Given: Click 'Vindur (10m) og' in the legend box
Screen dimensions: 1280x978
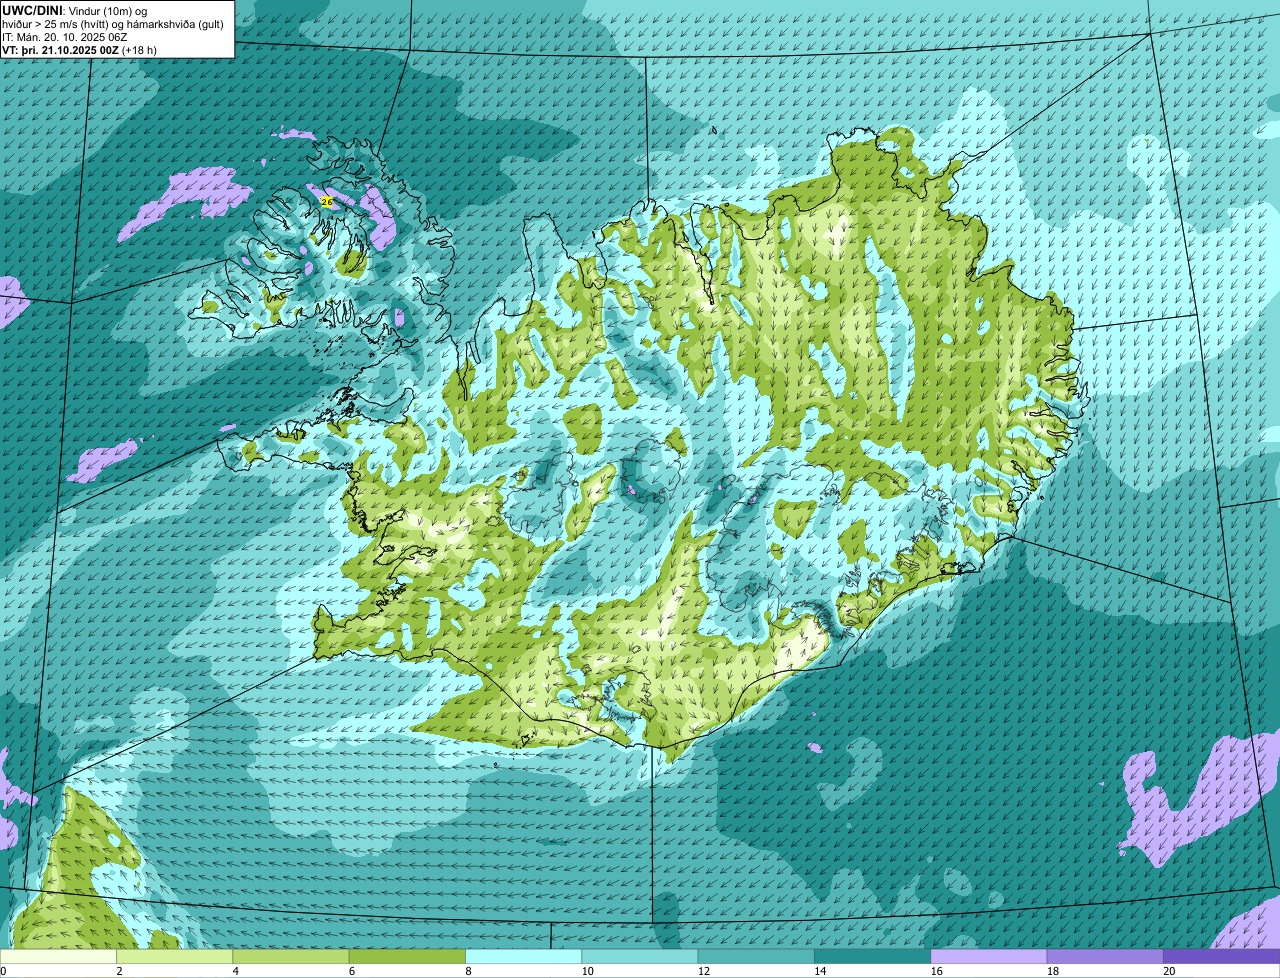Looking at the screenshot, I should pos(108,10).
